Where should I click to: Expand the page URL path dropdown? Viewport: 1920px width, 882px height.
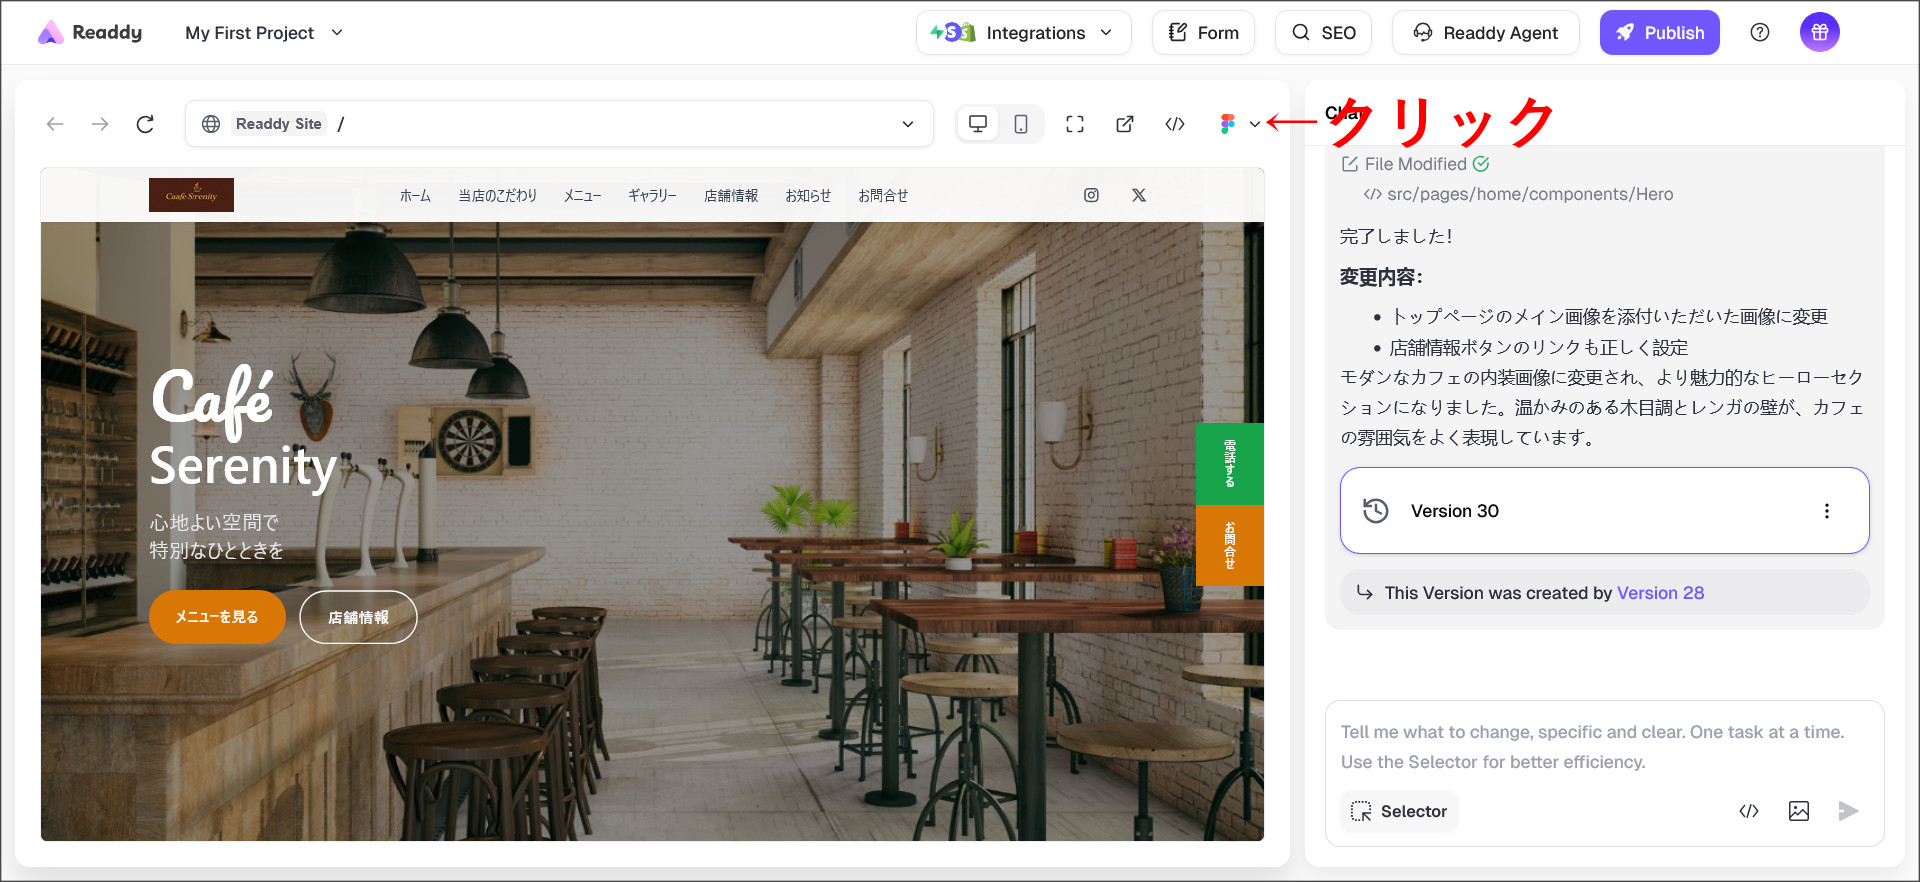click(908, 124)
